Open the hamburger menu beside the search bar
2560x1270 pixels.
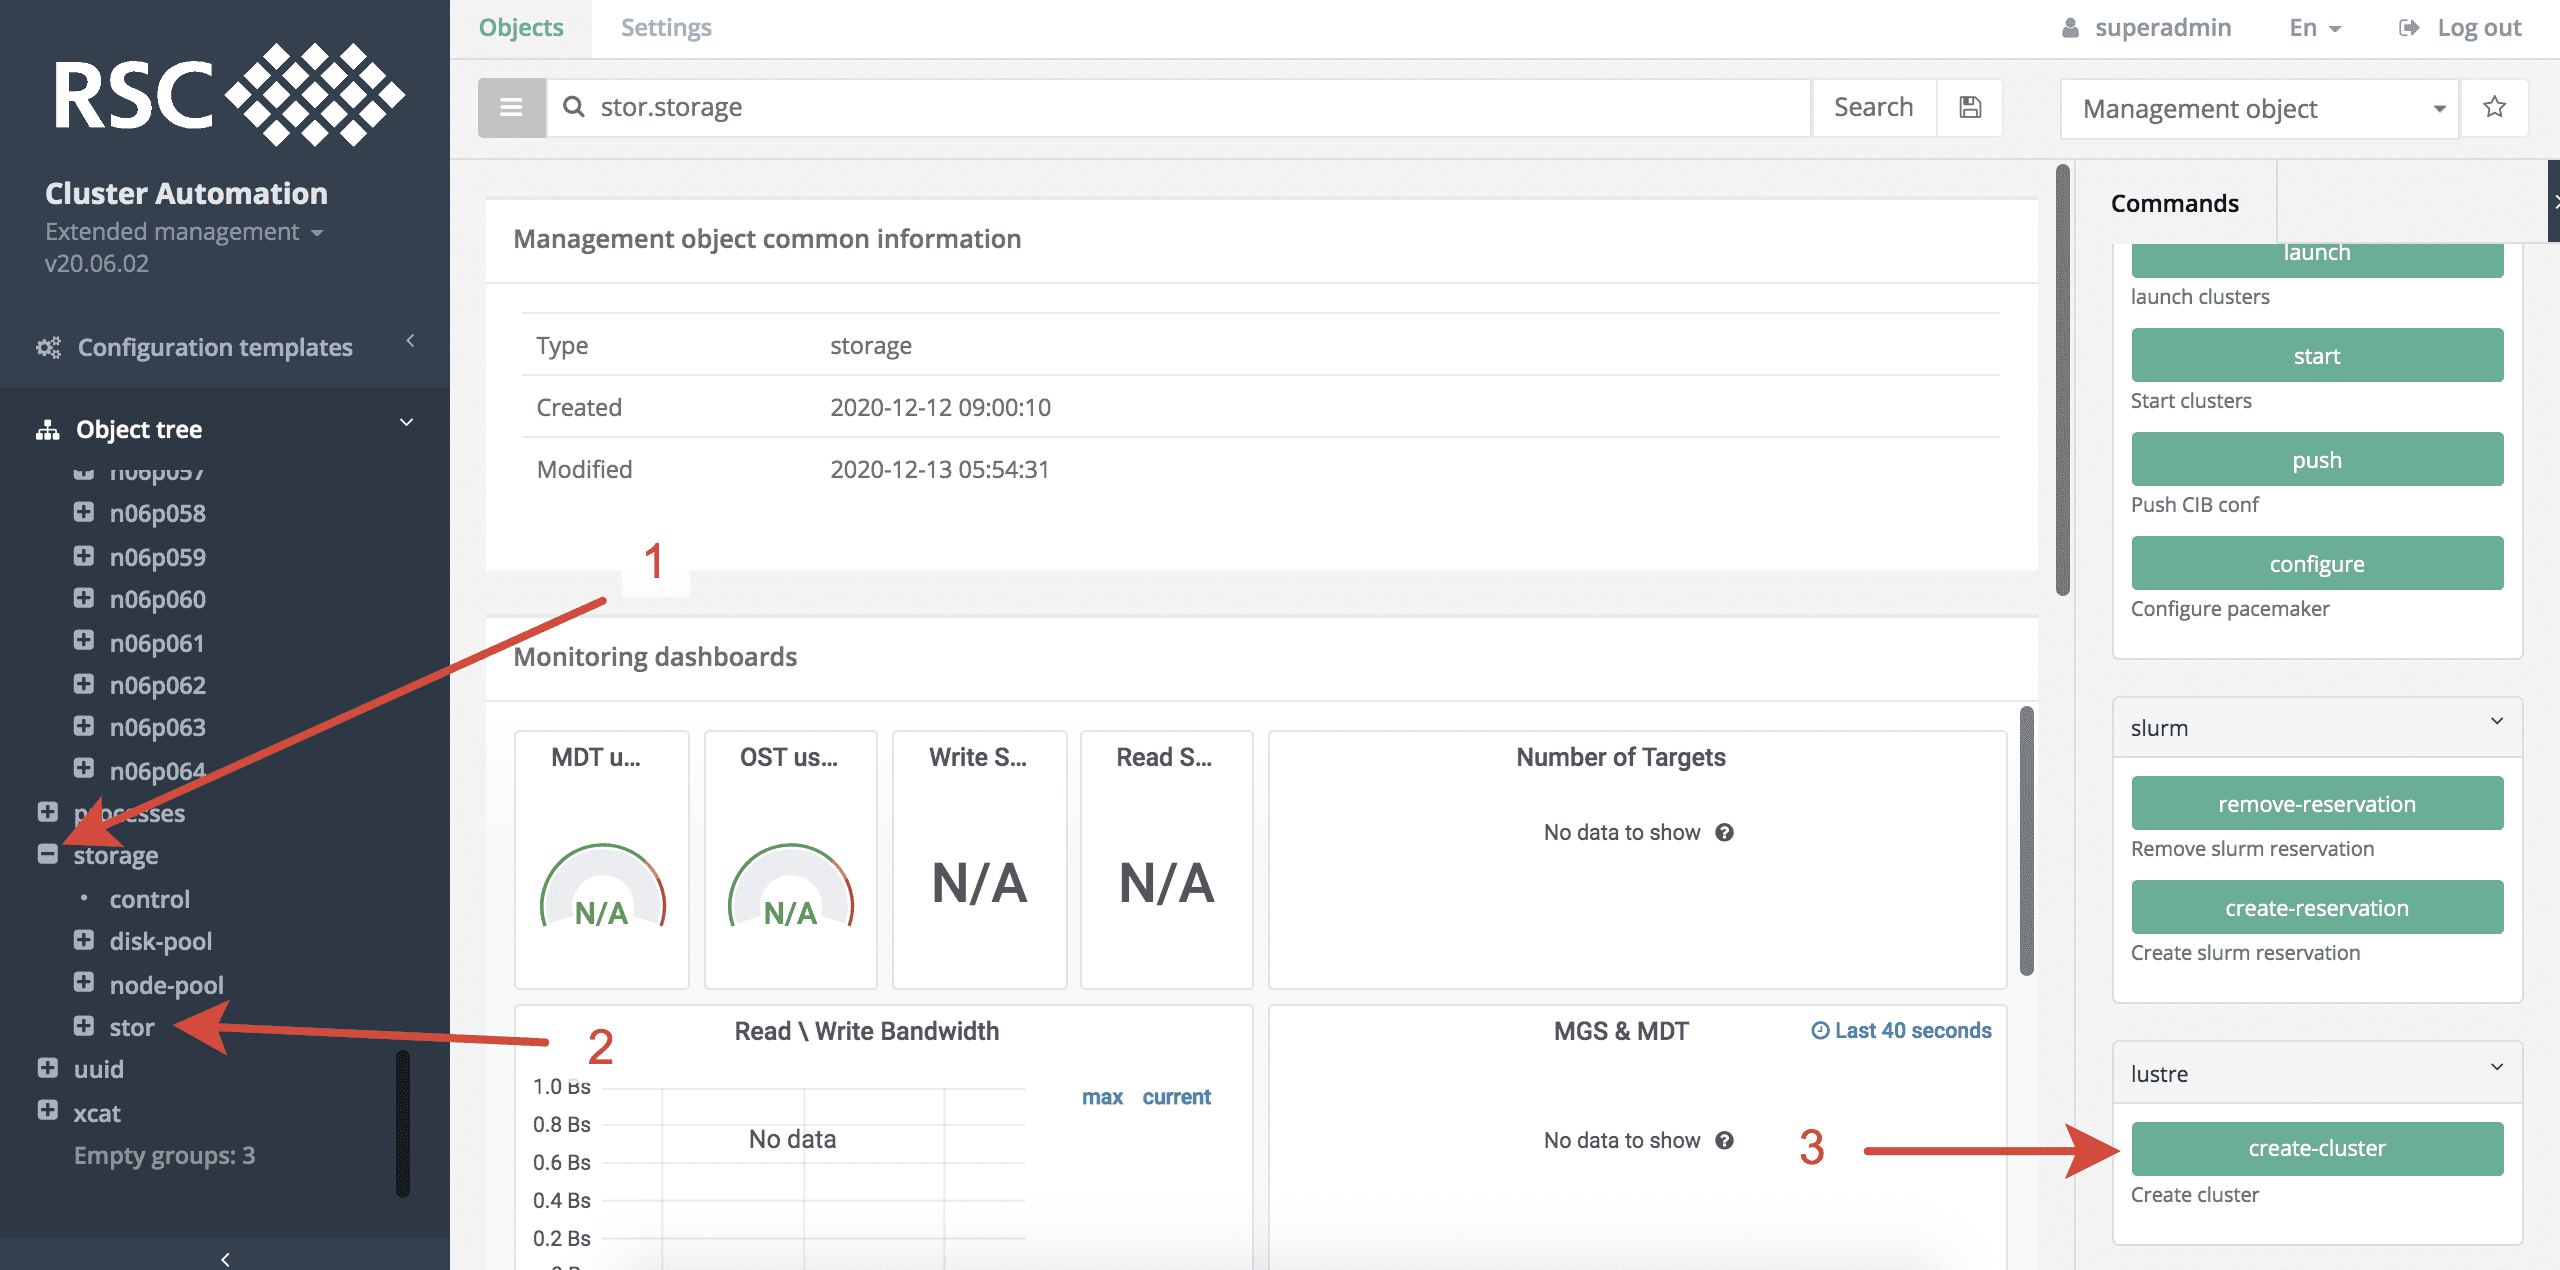coord(511,107)
